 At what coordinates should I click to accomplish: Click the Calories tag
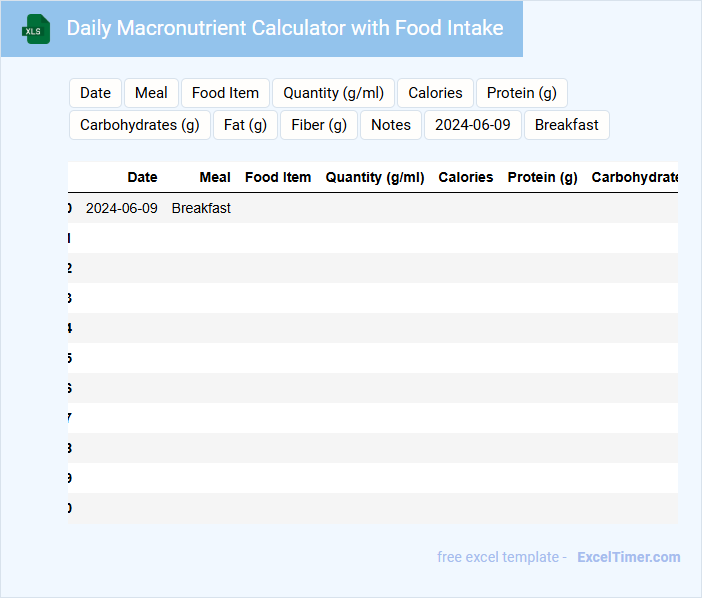point(435,93)
